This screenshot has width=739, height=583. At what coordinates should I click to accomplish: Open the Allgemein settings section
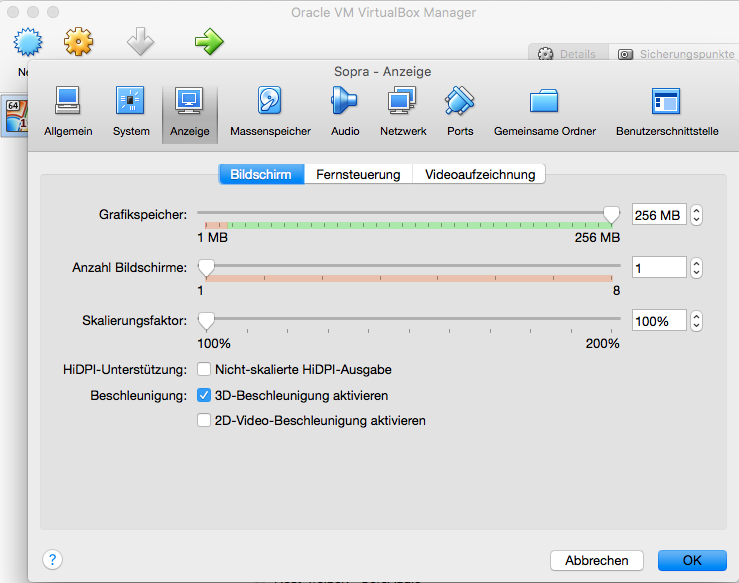point(68,112)
